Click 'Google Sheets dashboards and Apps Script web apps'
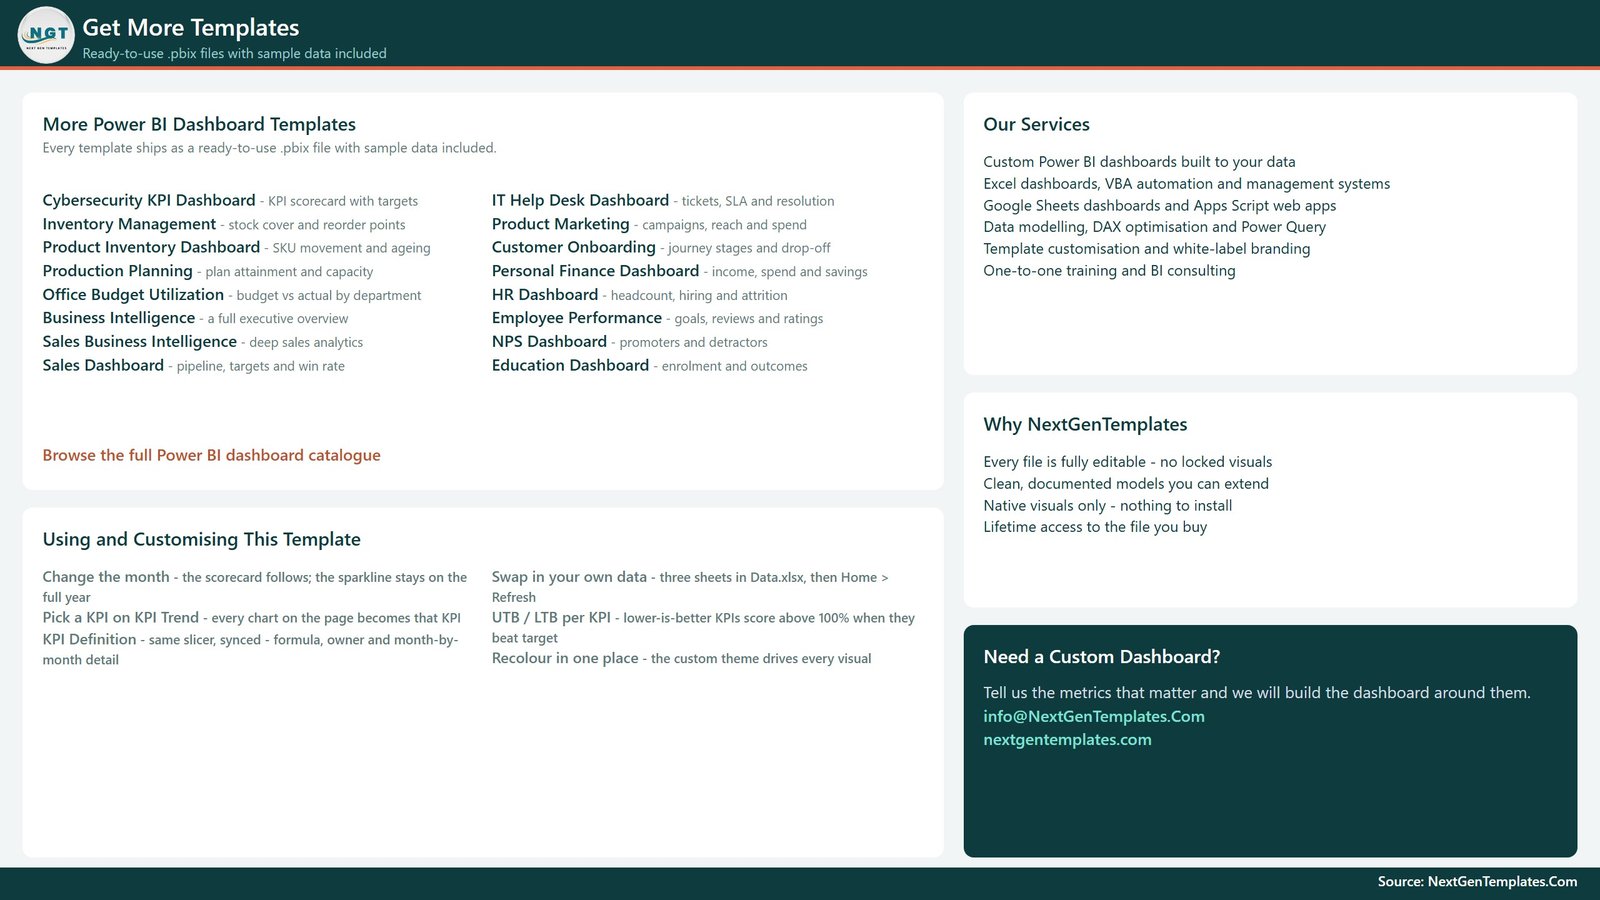1600x900 pixels. point(1159,206)
